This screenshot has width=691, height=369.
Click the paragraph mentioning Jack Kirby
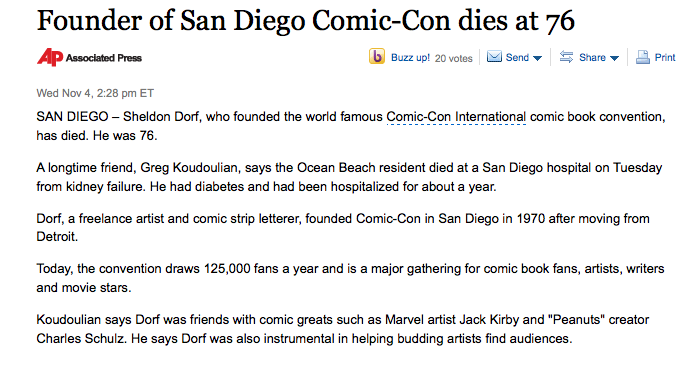coord(342,329)
